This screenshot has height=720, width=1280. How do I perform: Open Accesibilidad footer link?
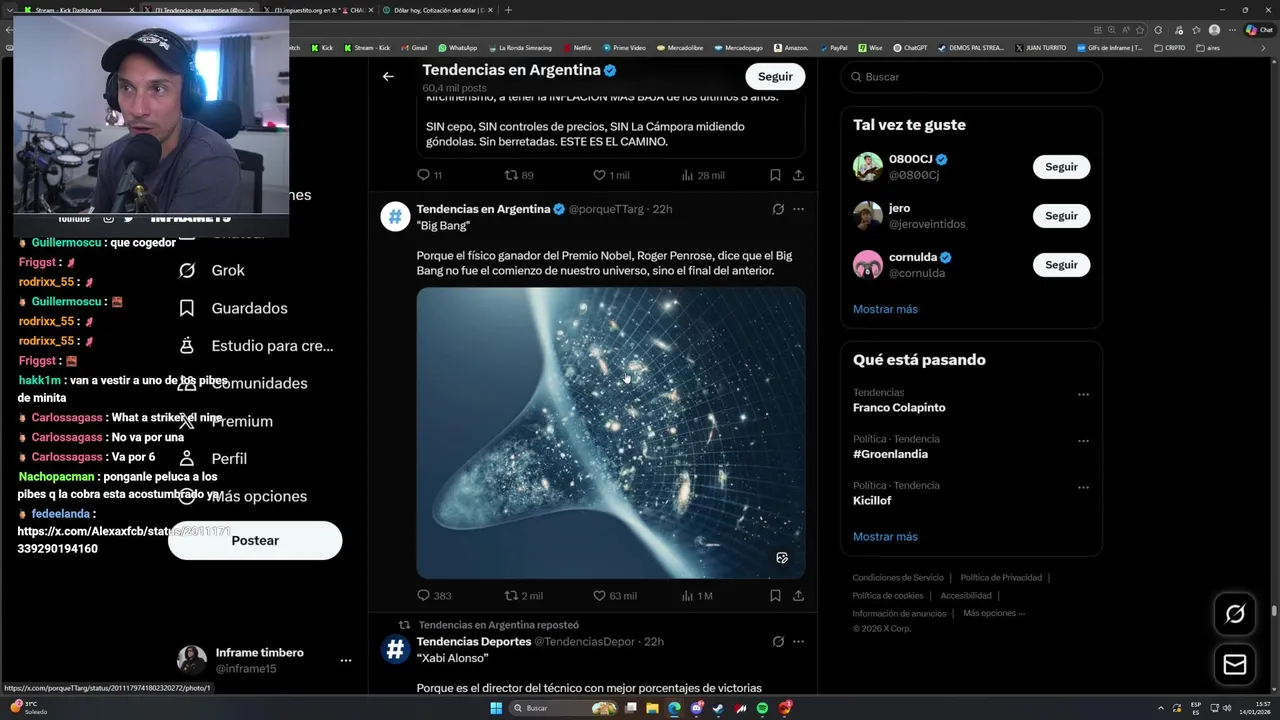pos(966,595)
